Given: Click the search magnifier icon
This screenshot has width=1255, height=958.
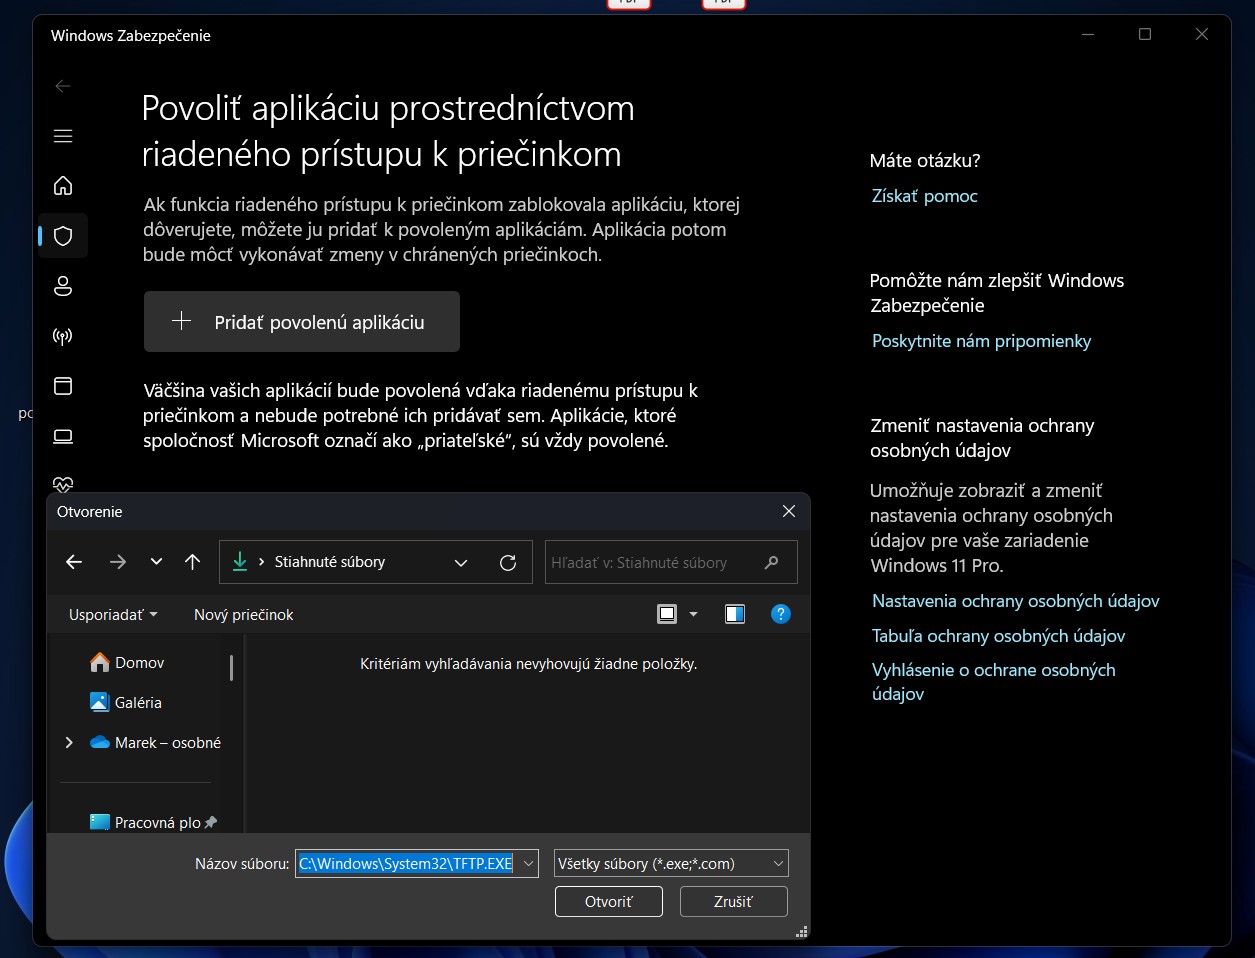Looking at the screenshot, I should (771, 563).
